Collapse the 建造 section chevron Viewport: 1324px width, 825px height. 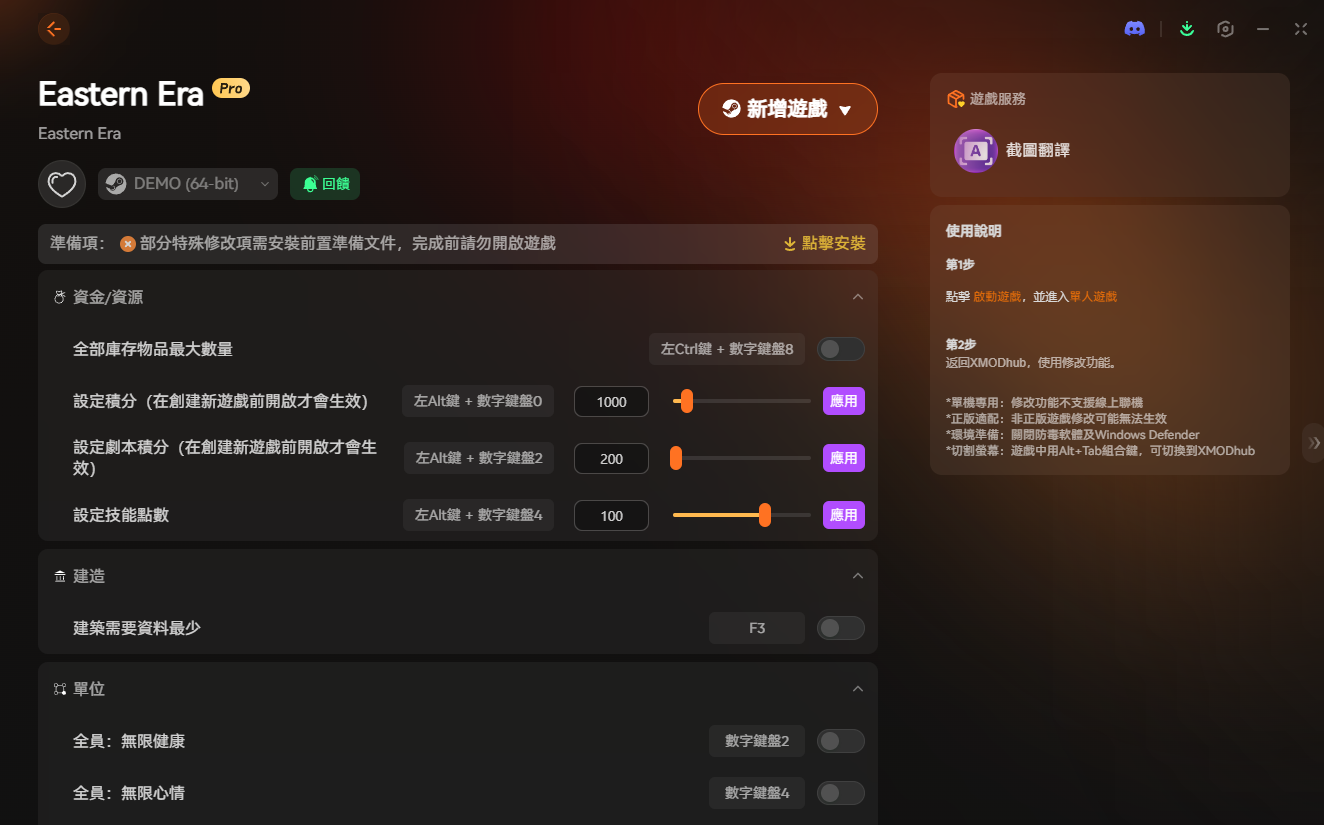857,576
